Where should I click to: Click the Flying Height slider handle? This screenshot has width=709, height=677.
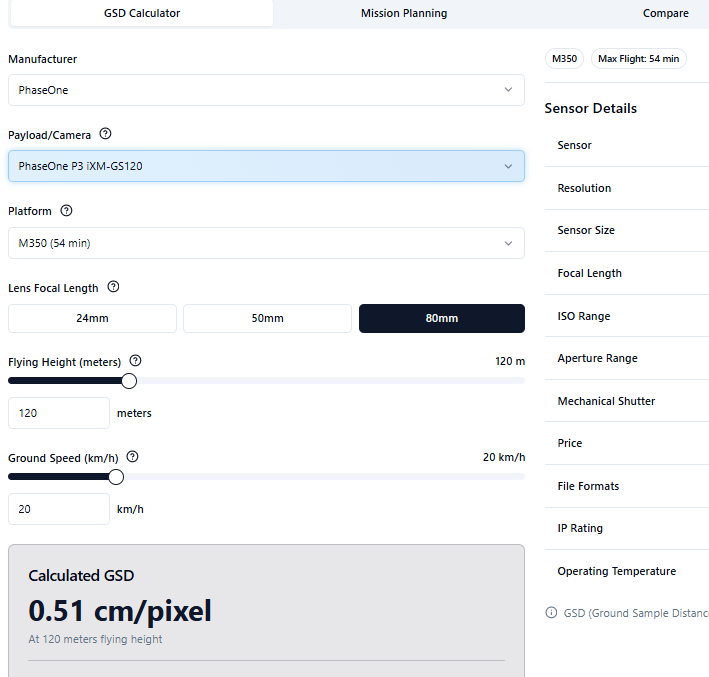[x=129, y=381]
